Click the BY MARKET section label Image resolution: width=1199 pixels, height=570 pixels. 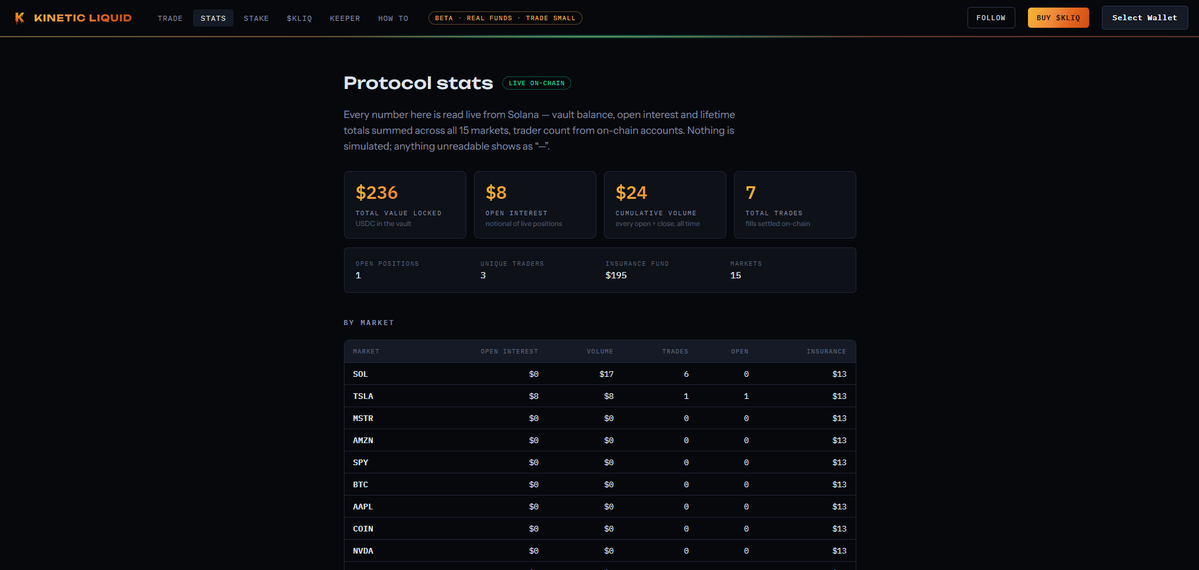coord(369,323)
